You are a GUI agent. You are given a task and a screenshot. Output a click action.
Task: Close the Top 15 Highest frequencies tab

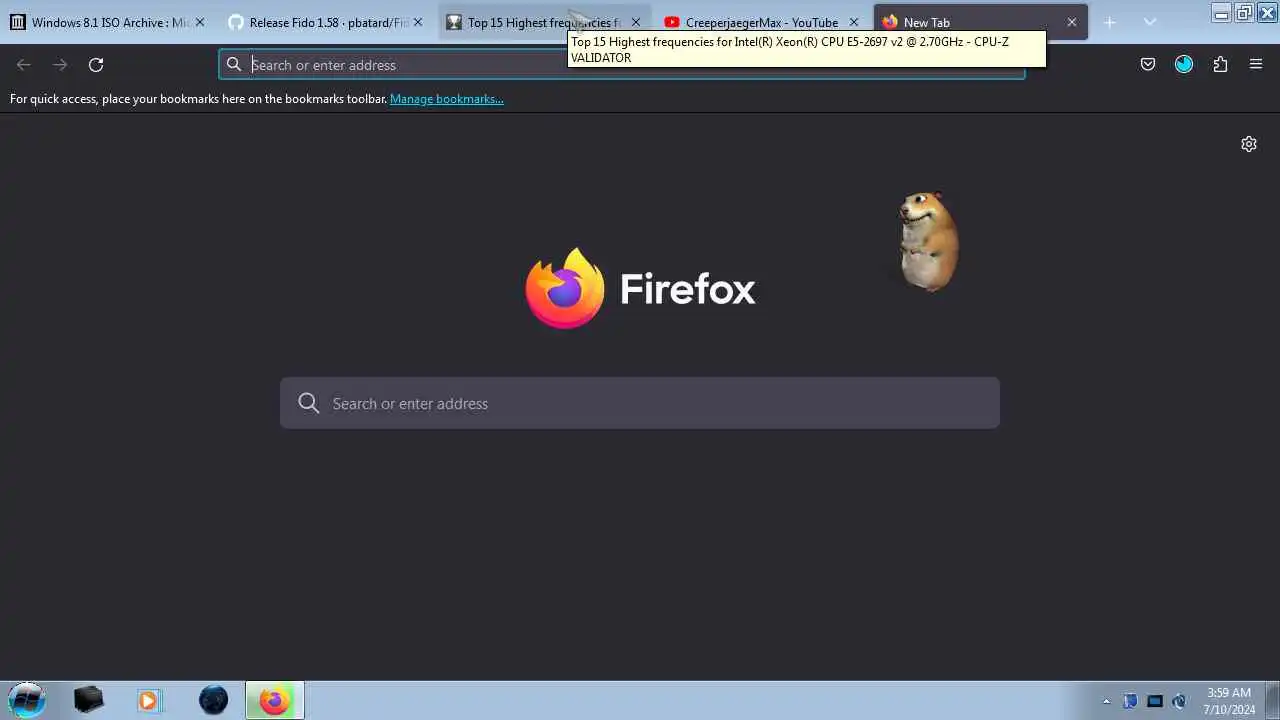(635, 22)
